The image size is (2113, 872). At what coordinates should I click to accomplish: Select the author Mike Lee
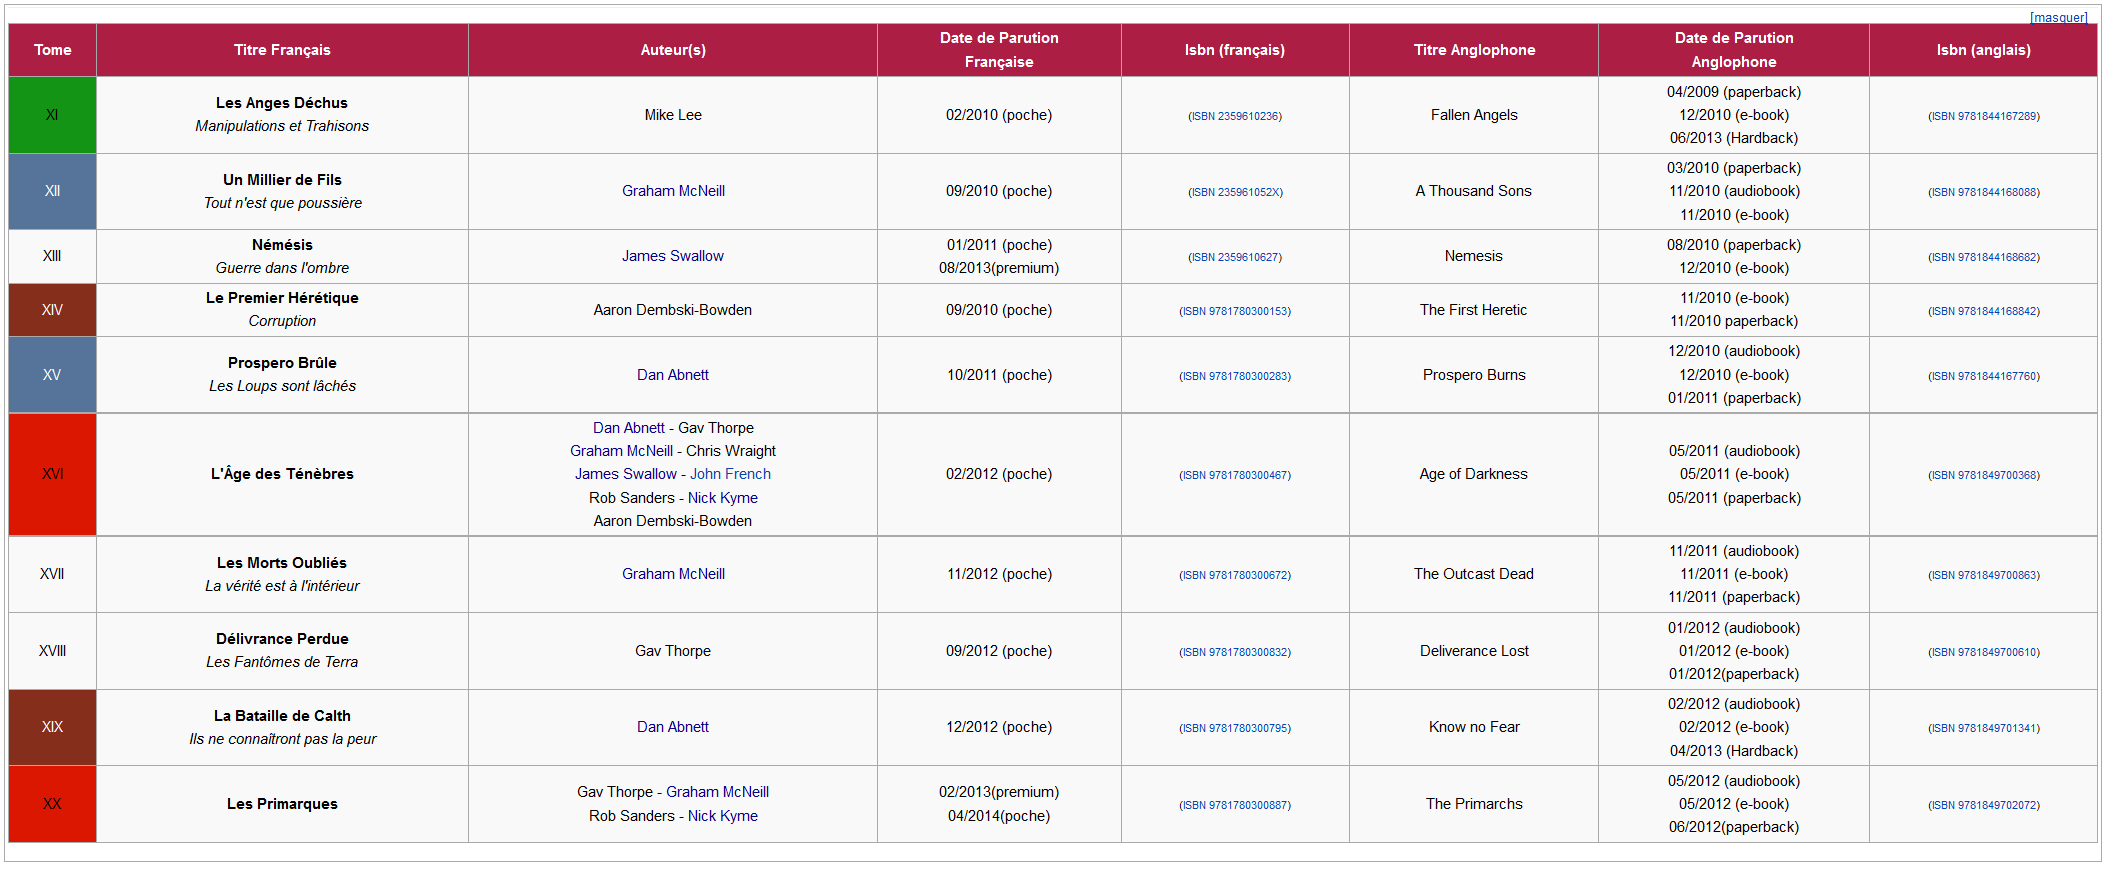tap(673, 115)
